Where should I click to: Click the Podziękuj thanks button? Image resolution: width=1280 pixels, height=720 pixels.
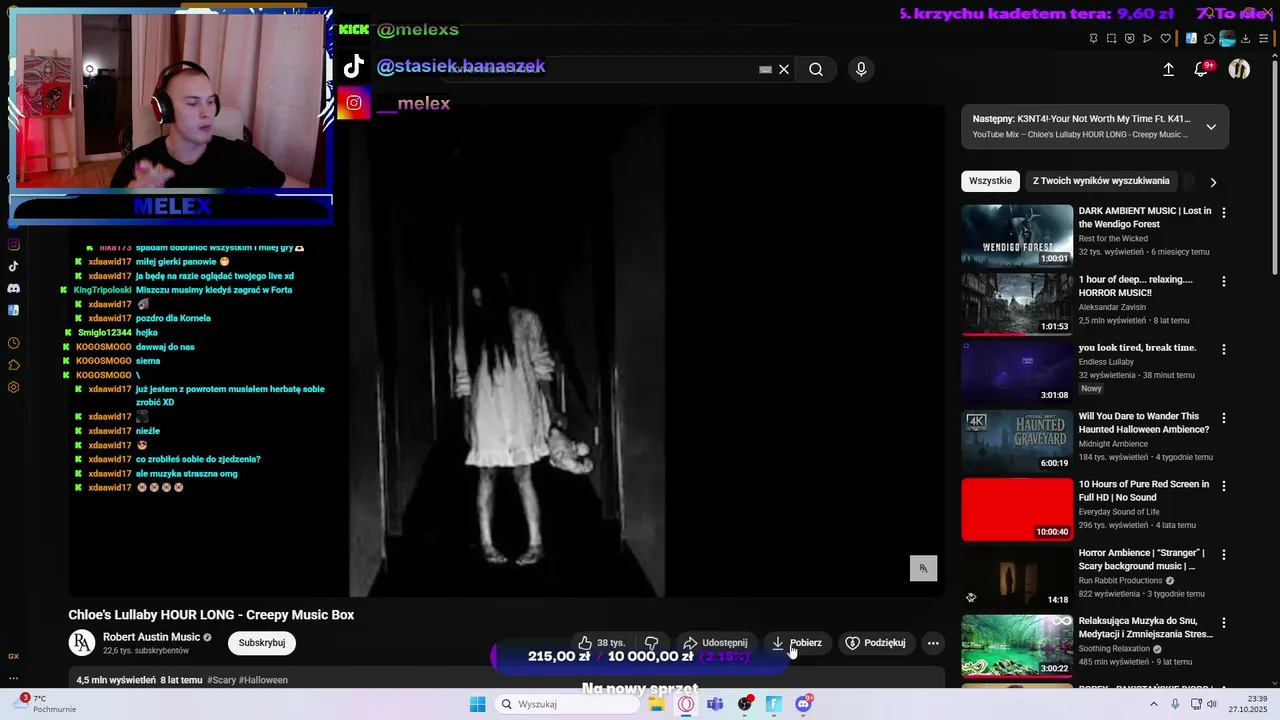tap(875, 643)
